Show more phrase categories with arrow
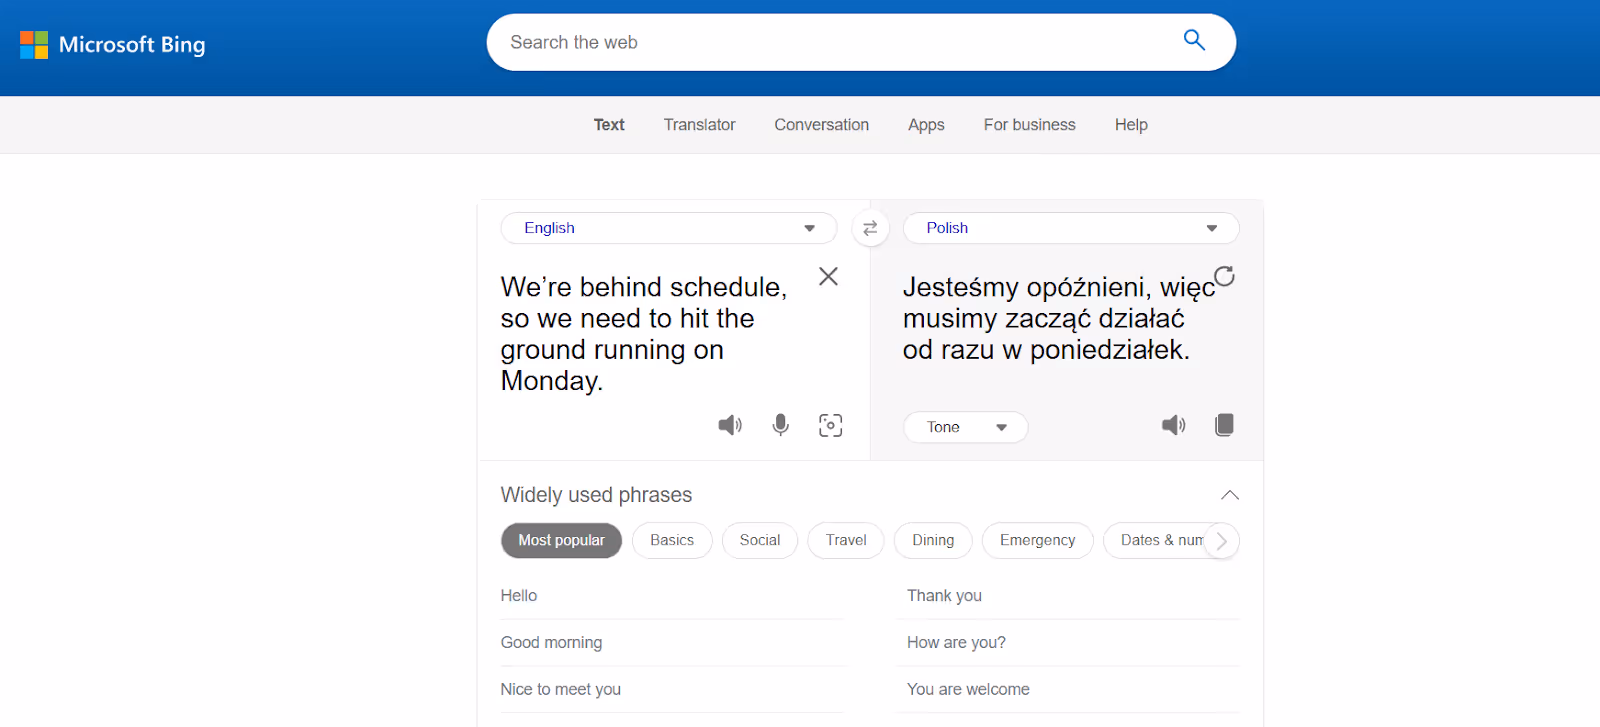This screenshot has height=727, width=1600. coord(1221,541)
